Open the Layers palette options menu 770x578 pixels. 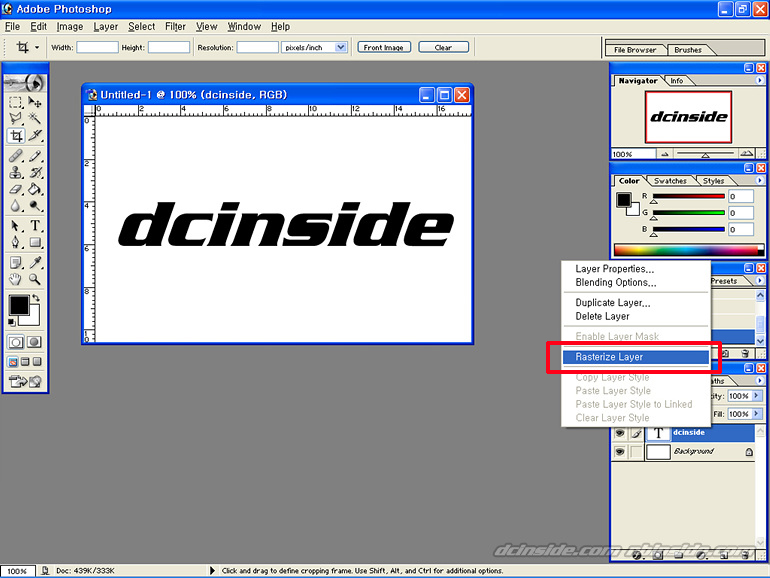(x=759, y=381)
